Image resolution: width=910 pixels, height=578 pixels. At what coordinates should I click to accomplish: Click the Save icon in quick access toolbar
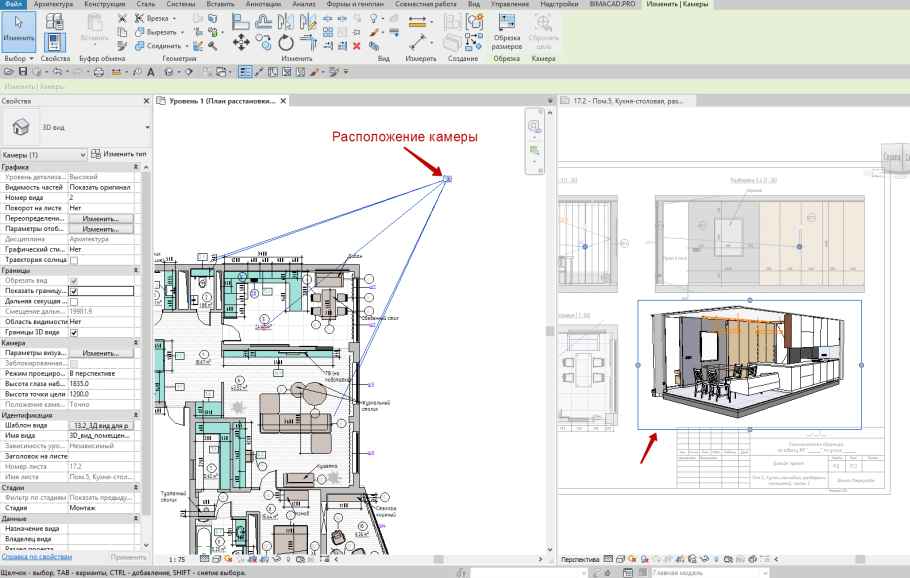23,72
